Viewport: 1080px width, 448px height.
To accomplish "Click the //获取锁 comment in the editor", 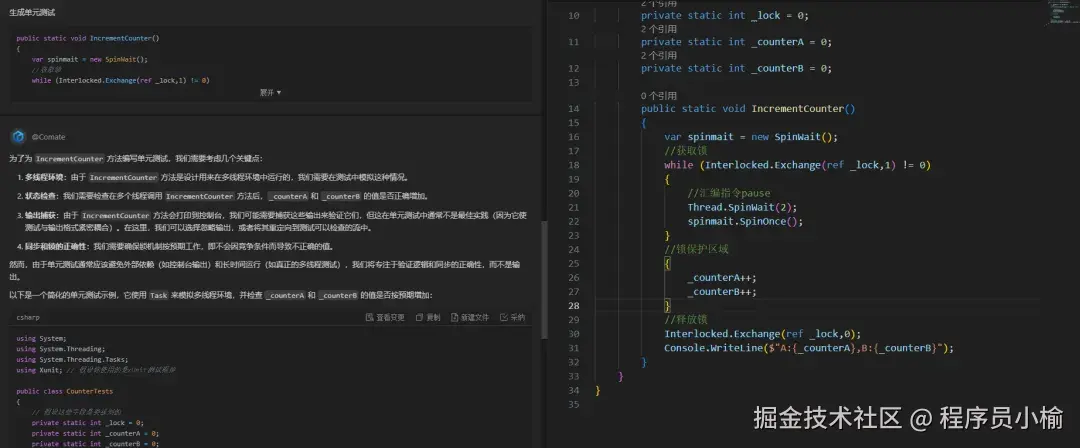I will pyautogui.click(x=686, y=151).
